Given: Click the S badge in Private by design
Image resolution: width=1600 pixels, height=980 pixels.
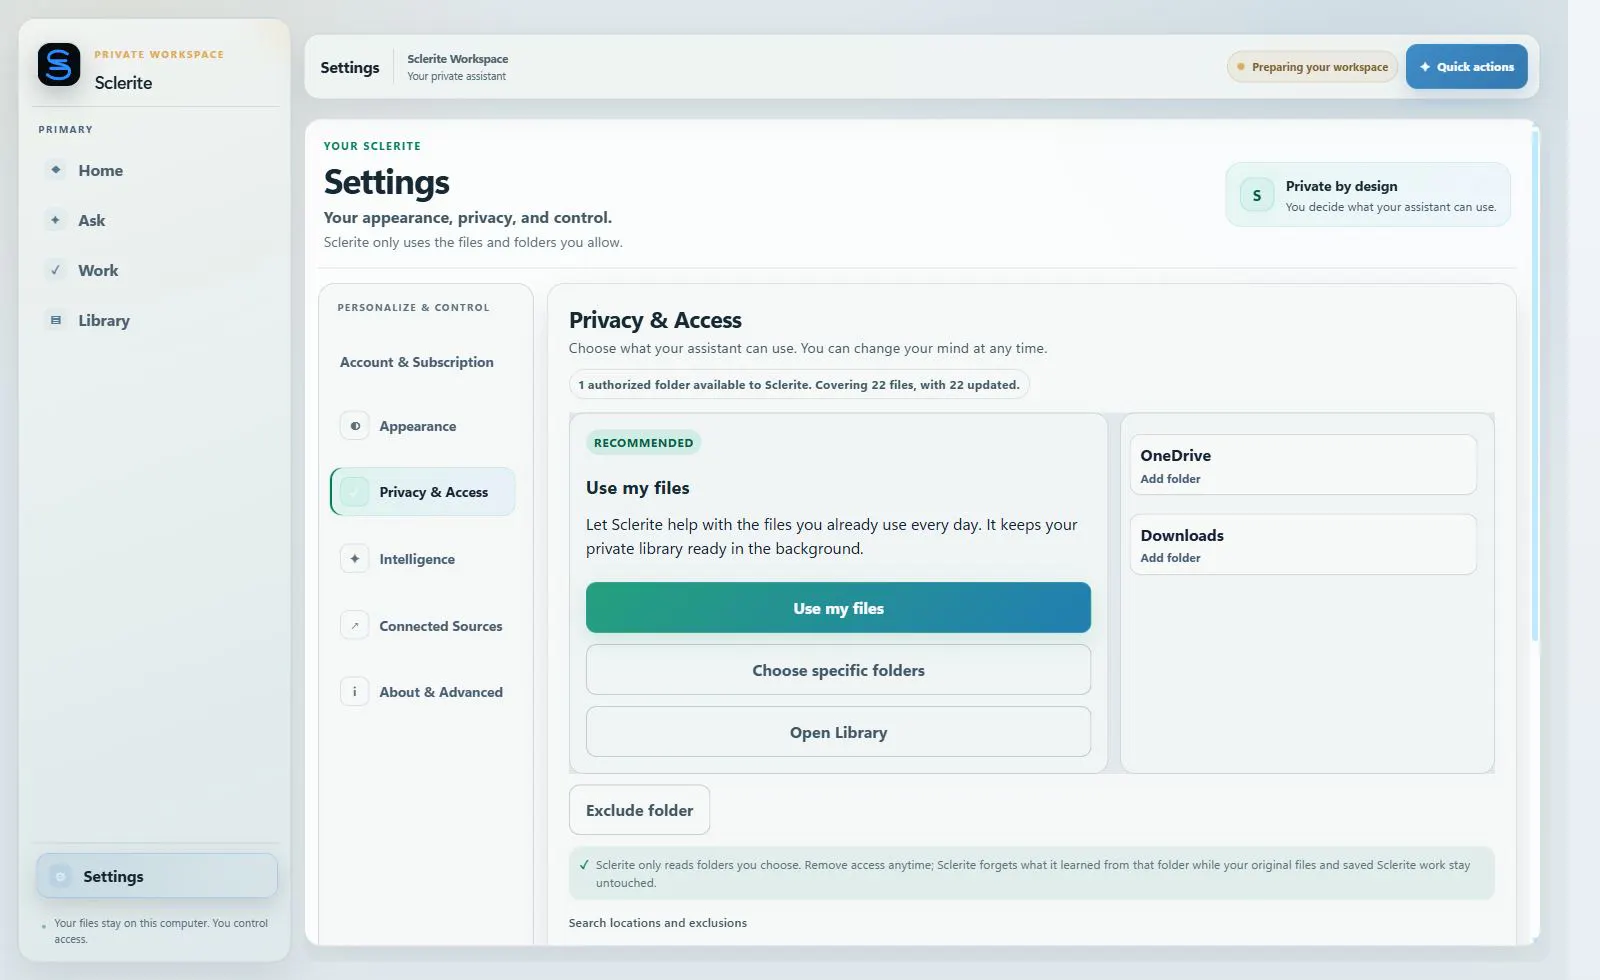Looking at the screenshot, I should click(x=1257, y=195).
